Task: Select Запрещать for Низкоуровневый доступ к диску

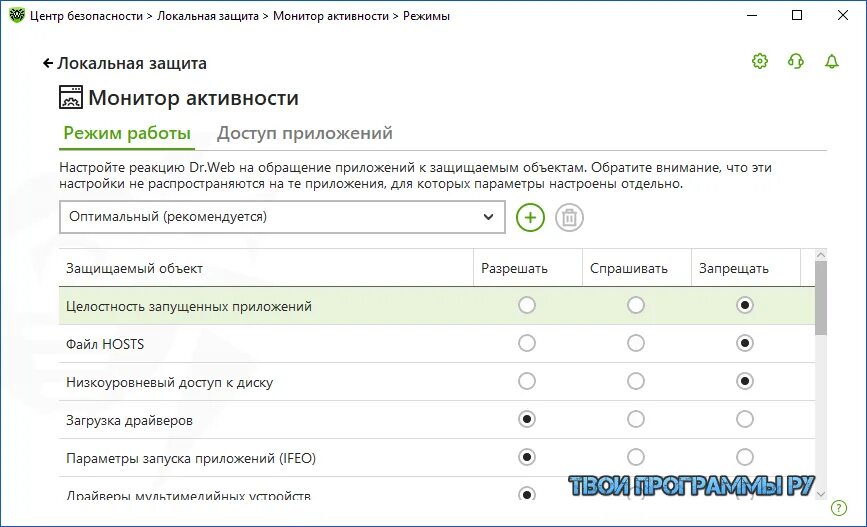Action: tap(745, 381)
